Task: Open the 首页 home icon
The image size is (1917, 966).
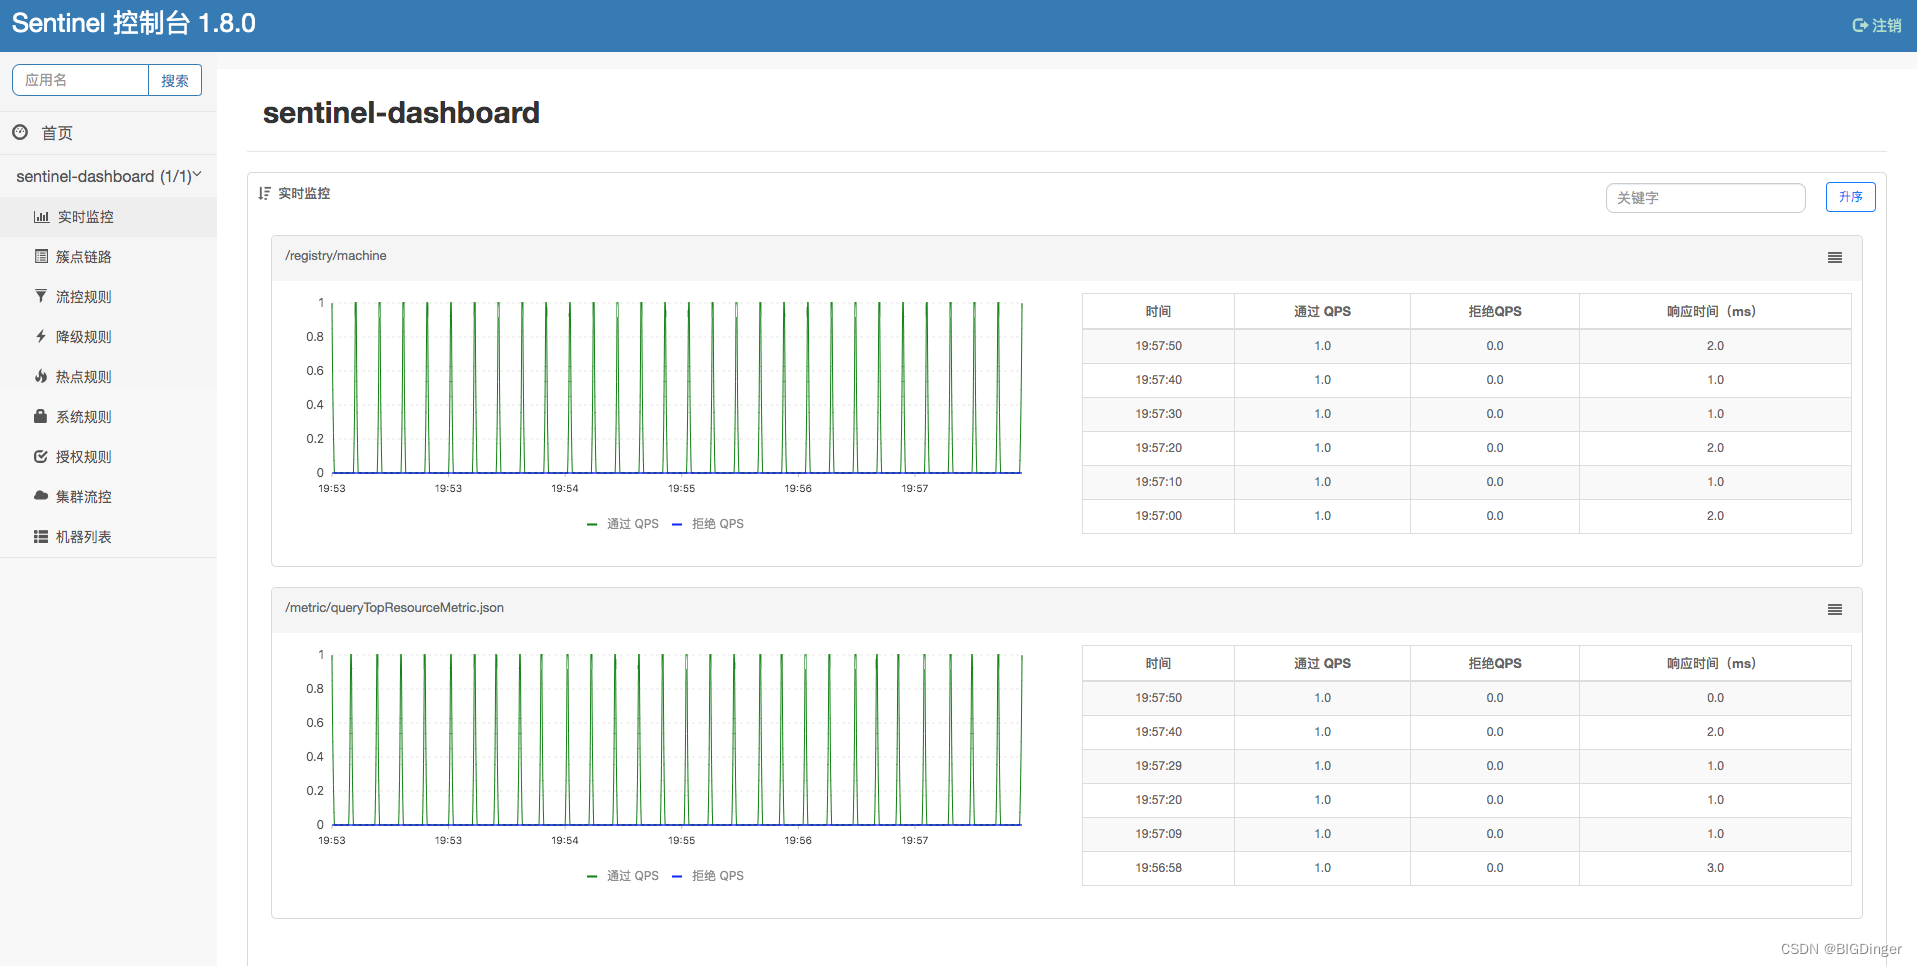Action: click(20, 132)
